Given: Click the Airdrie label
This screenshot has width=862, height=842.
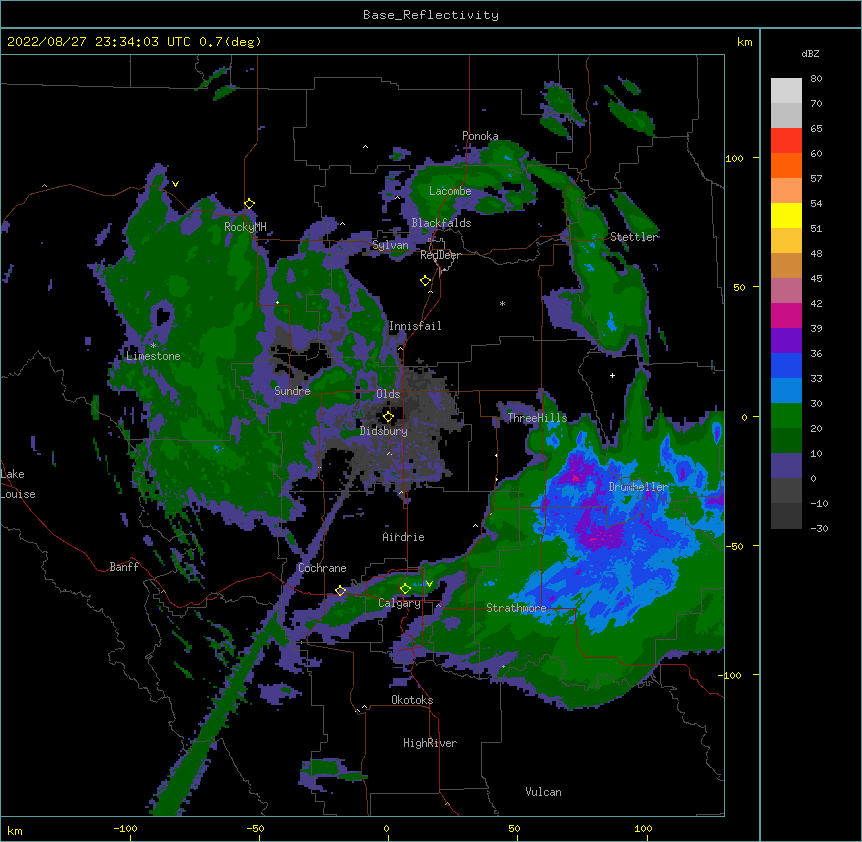Looking at the screenshot, I should pos(404,537).
